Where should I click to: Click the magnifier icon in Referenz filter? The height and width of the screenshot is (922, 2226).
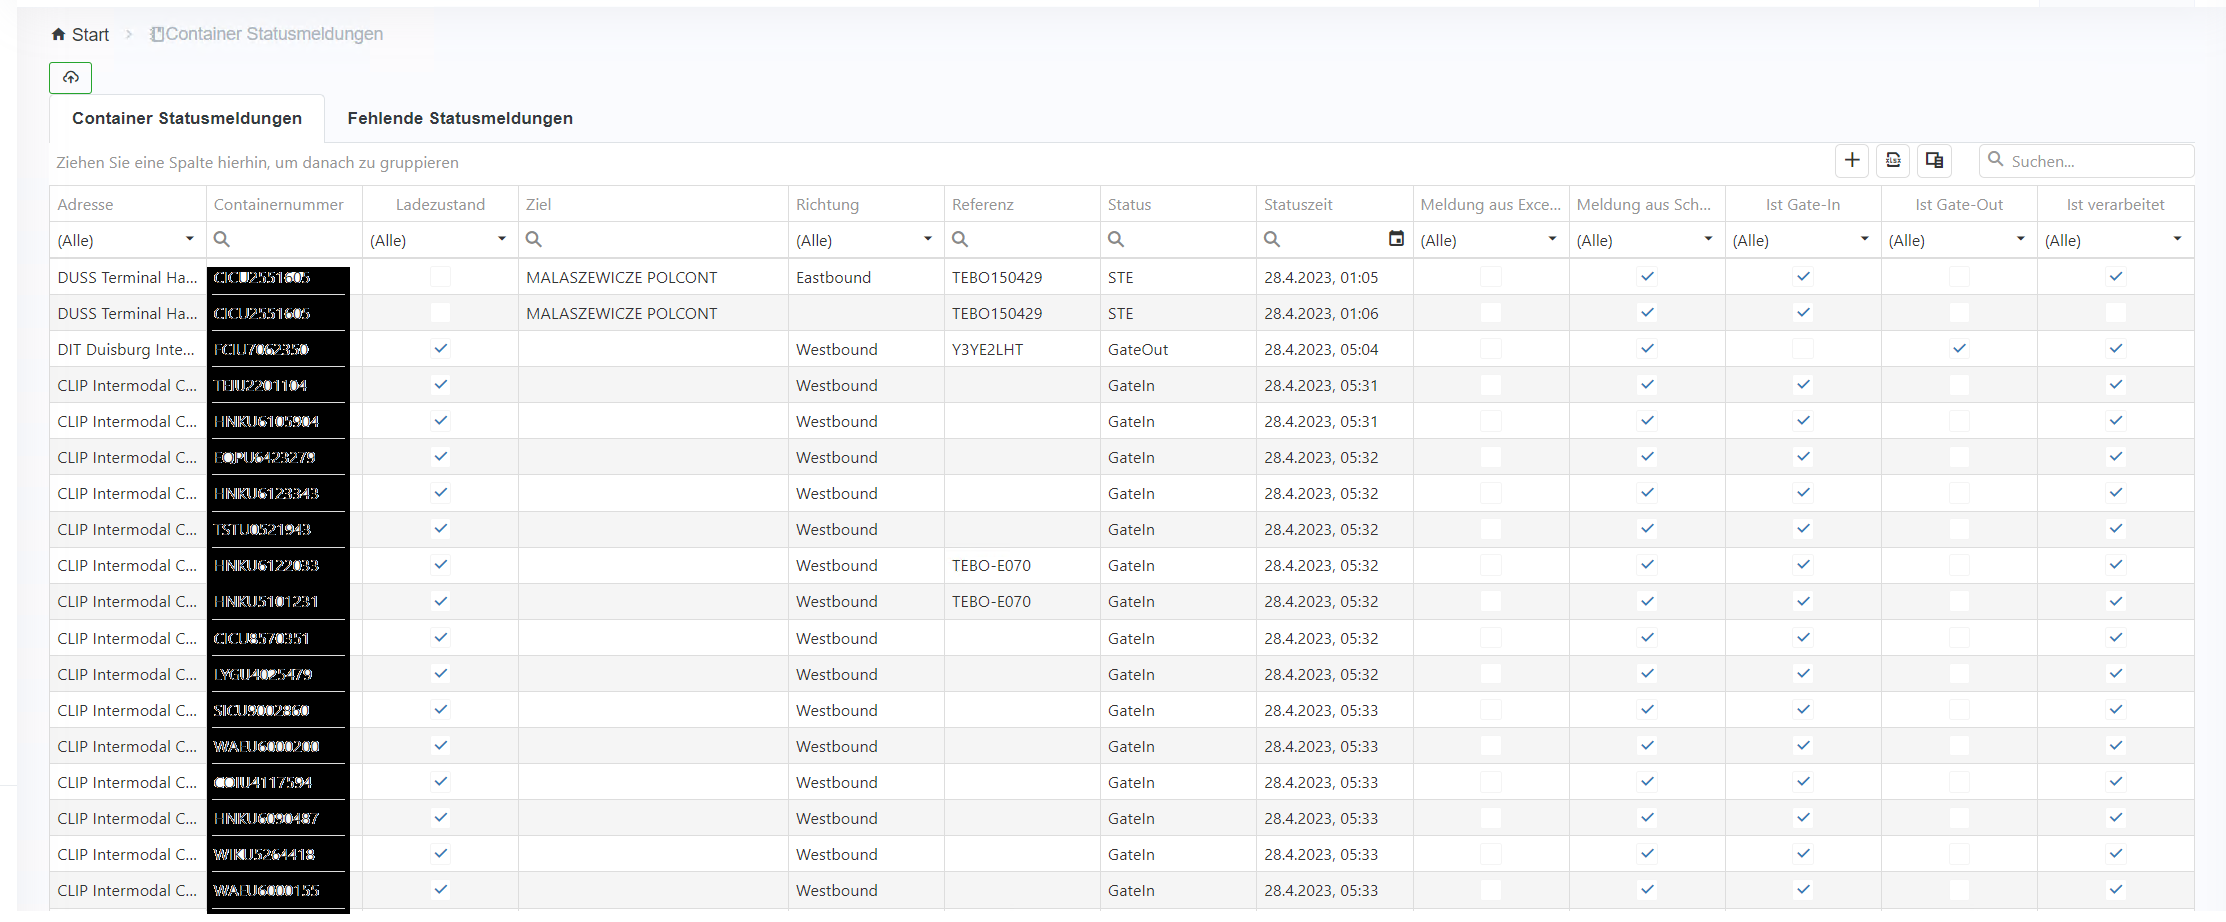point(960,239)
